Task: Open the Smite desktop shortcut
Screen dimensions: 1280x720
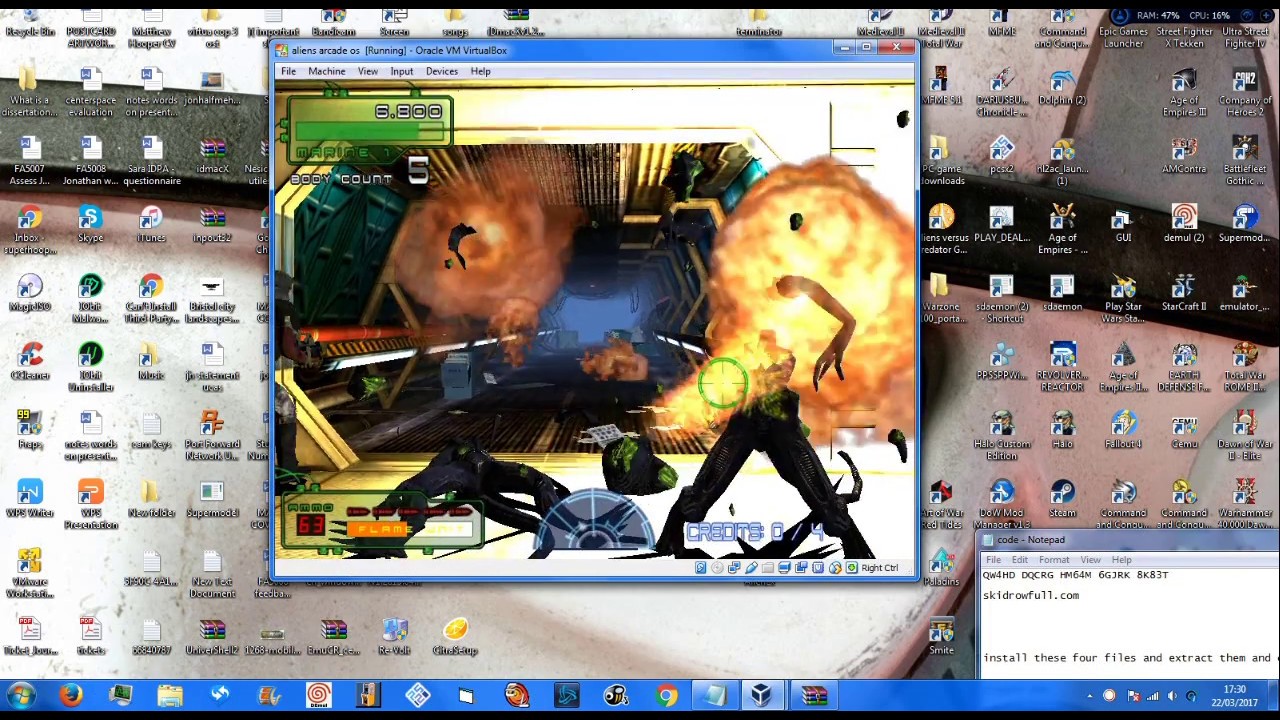Action: pyautogui.click(x=941, y=636)
